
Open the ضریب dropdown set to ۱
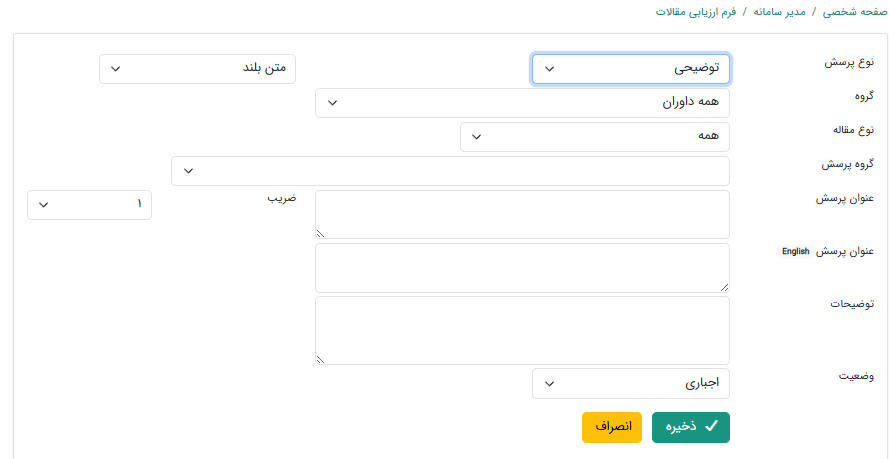coord(89,205)
